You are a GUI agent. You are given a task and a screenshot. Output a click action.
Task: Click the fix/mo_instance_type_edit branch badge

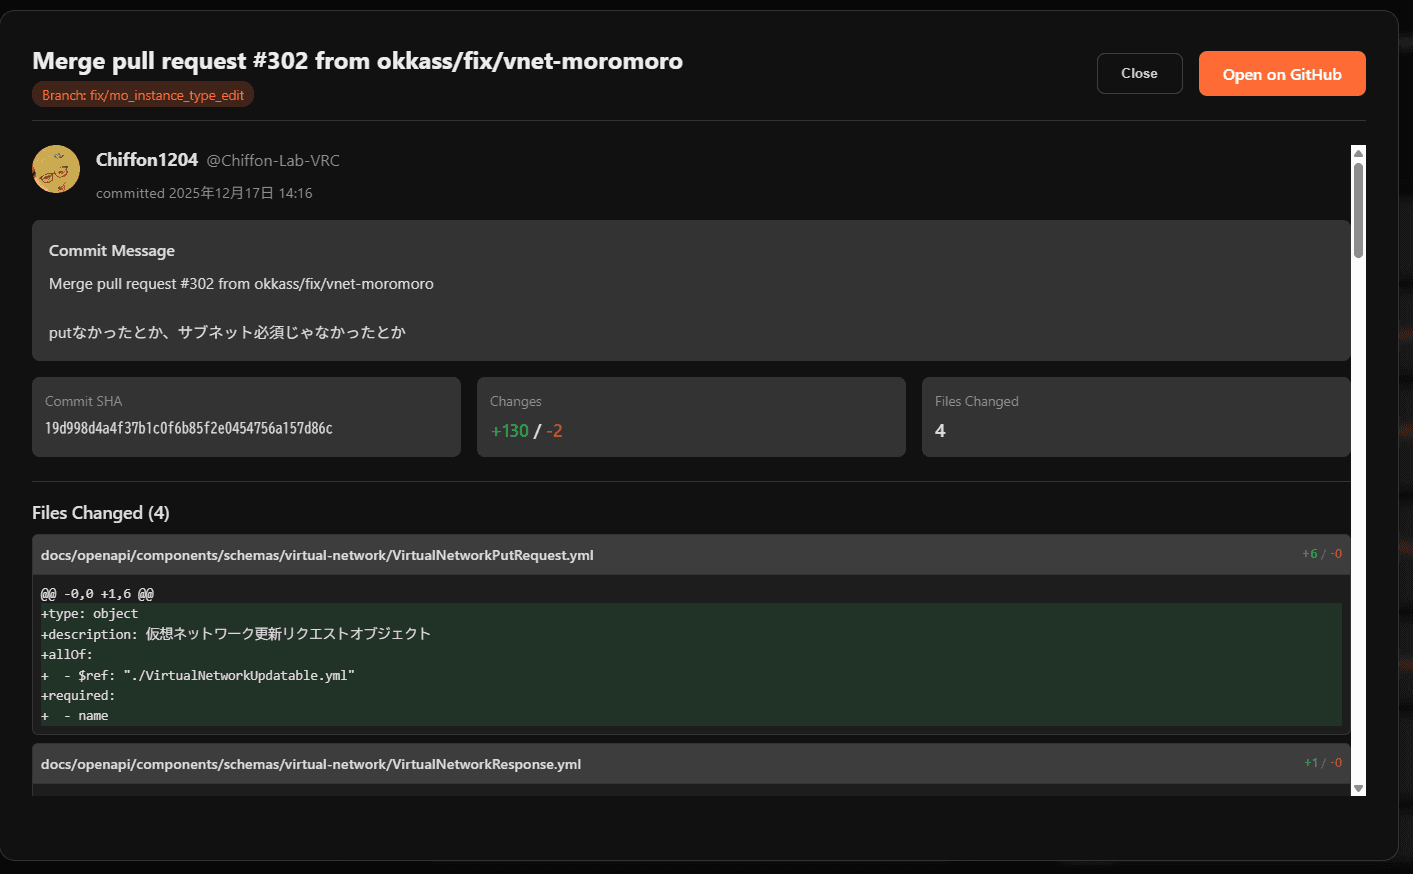coord(143,95)
